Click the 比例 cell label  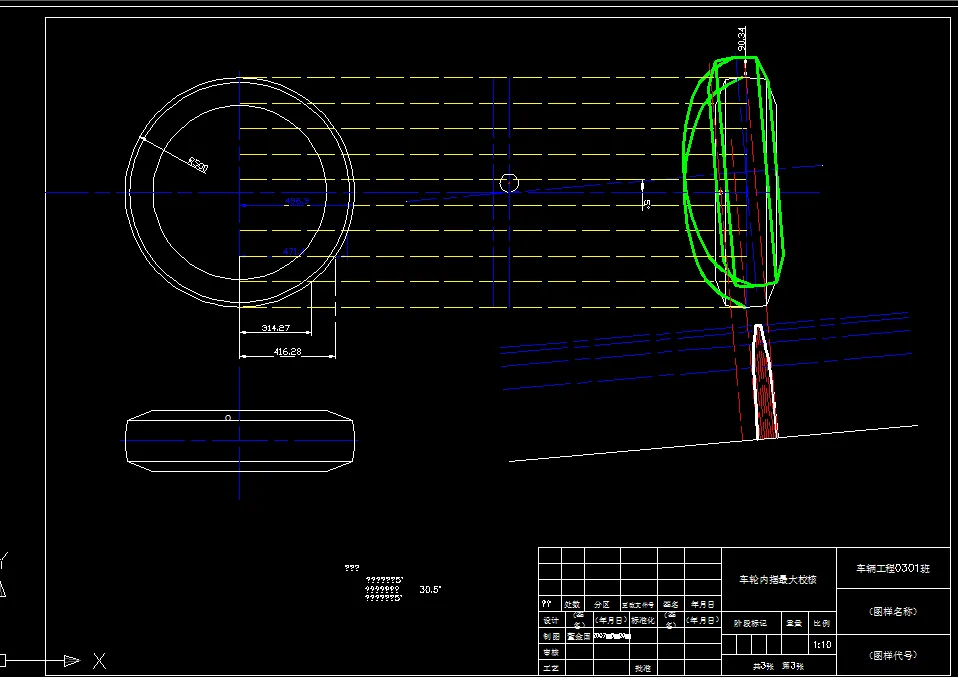pos(822,623)
